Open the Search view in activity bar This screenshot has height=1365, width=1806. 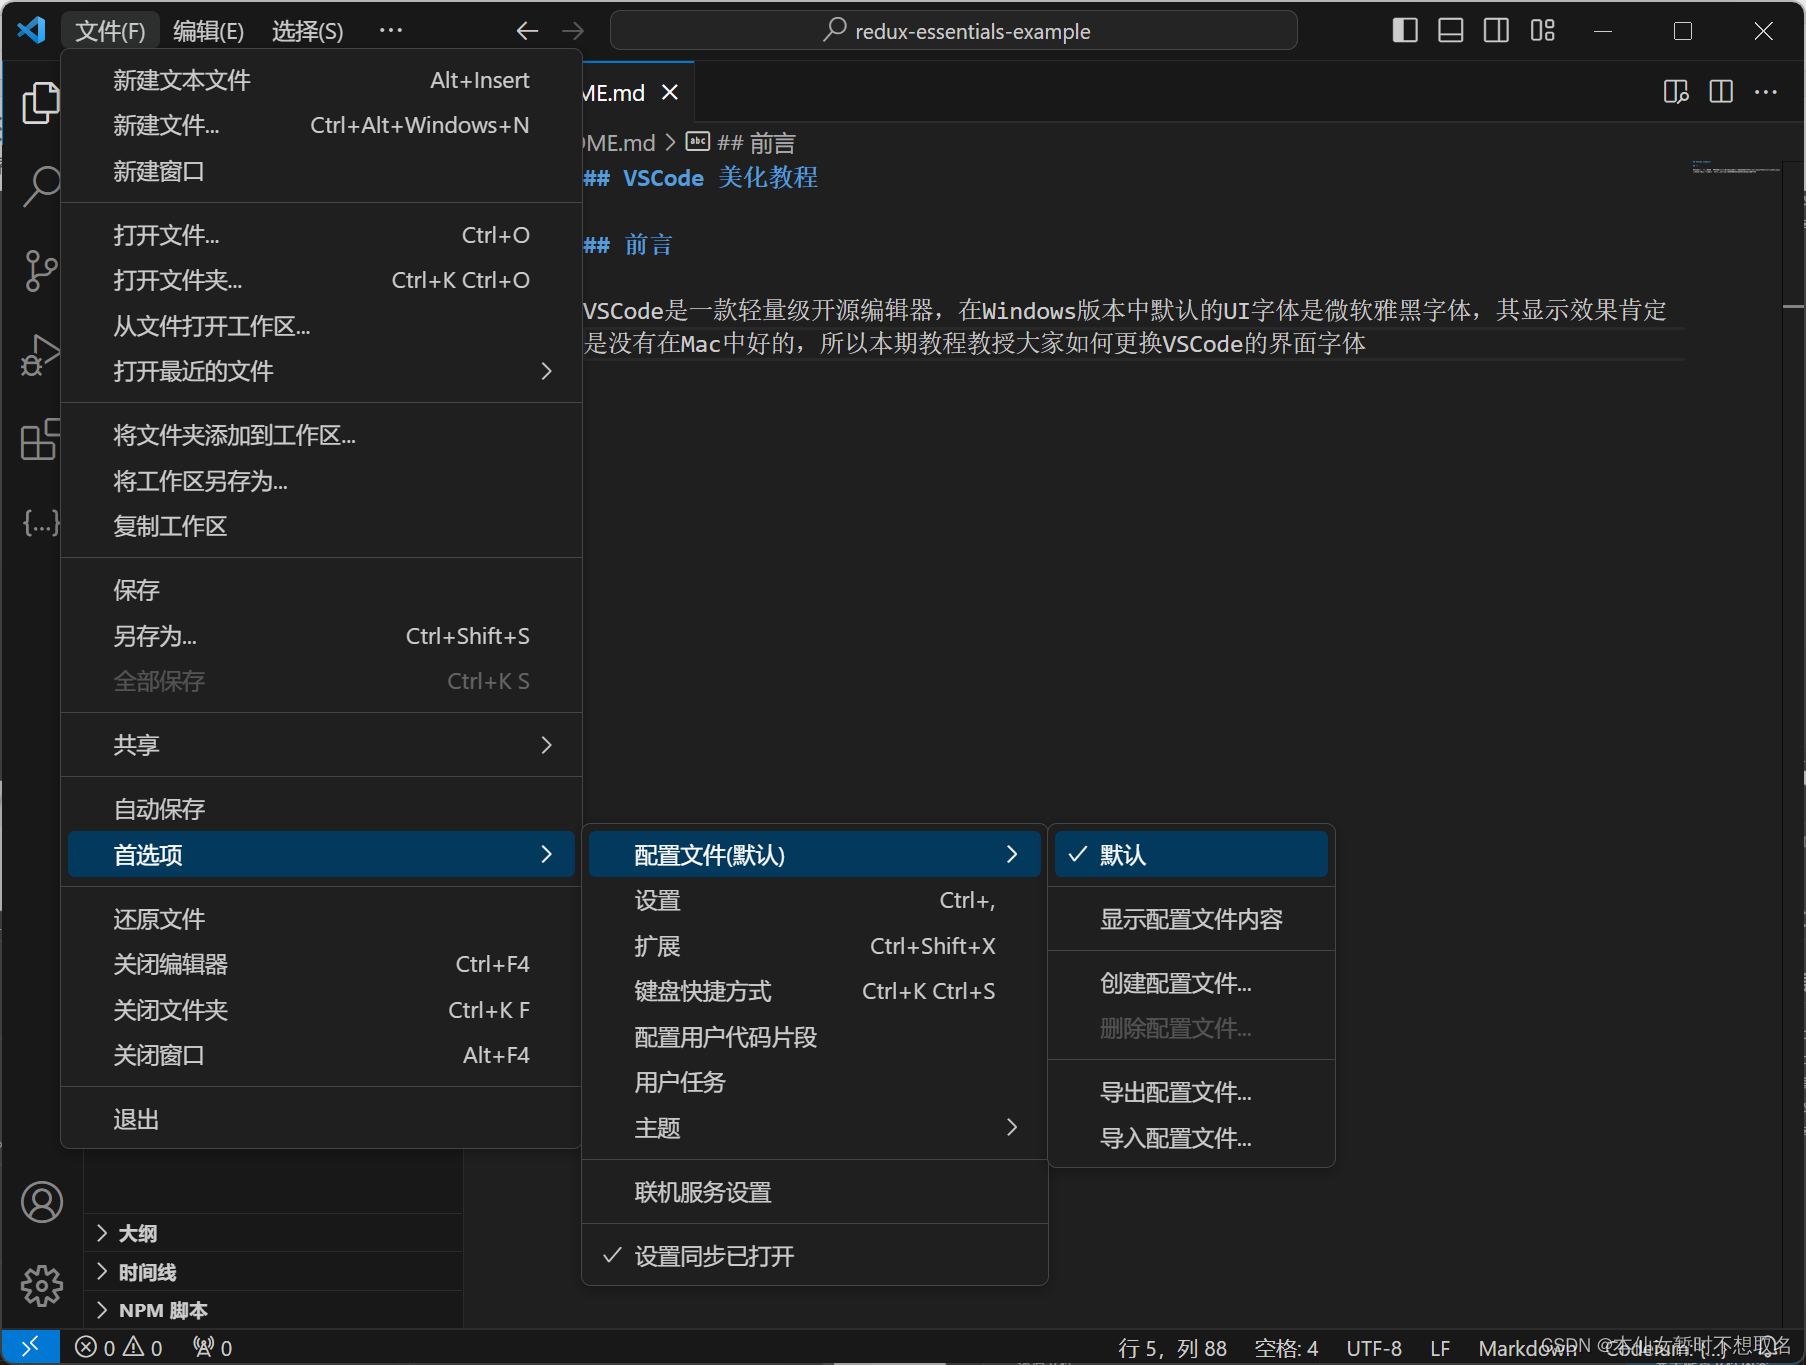pyautogui.click(x=41, y=186)
